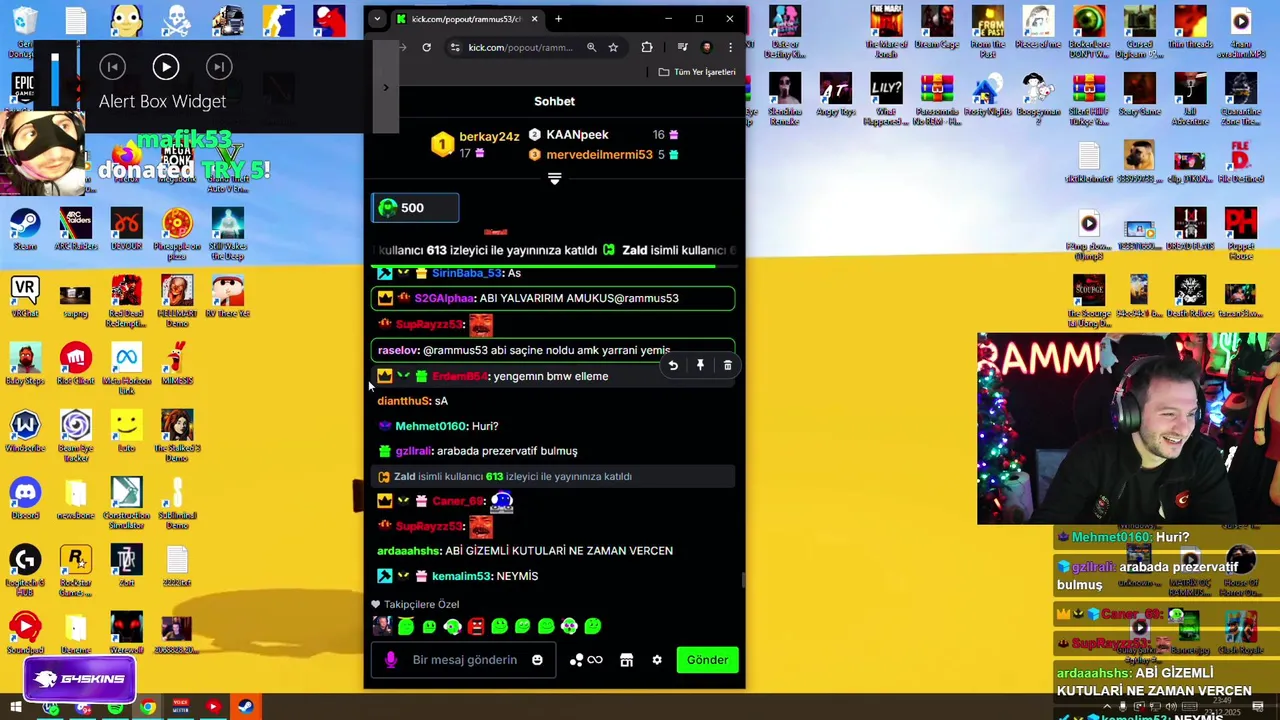
Task: Open site information icon in address bar
Action: click(455, 47)
